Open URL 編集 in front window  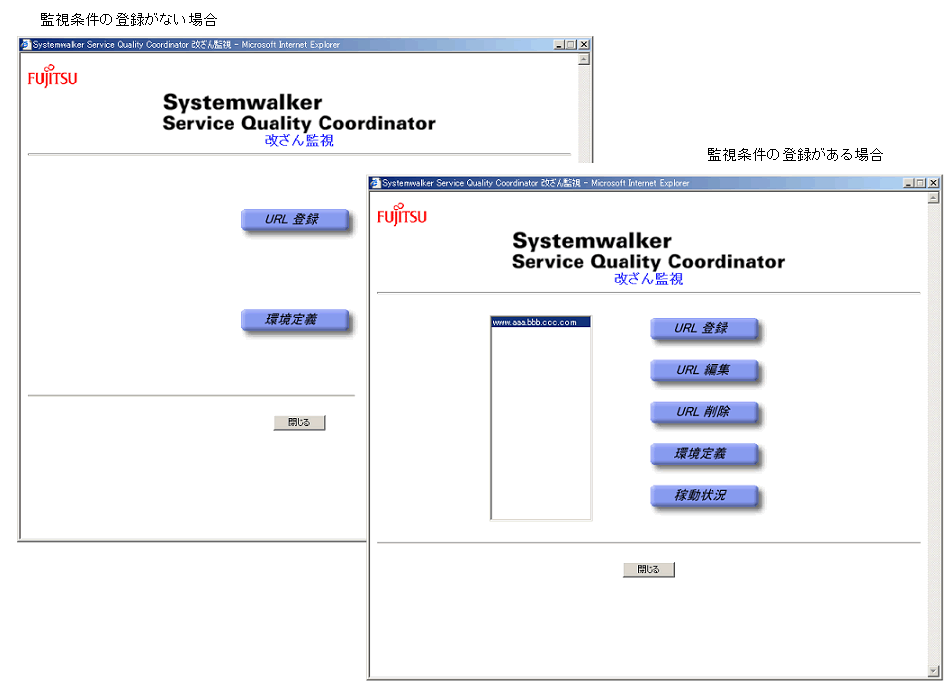coord(704,371)
